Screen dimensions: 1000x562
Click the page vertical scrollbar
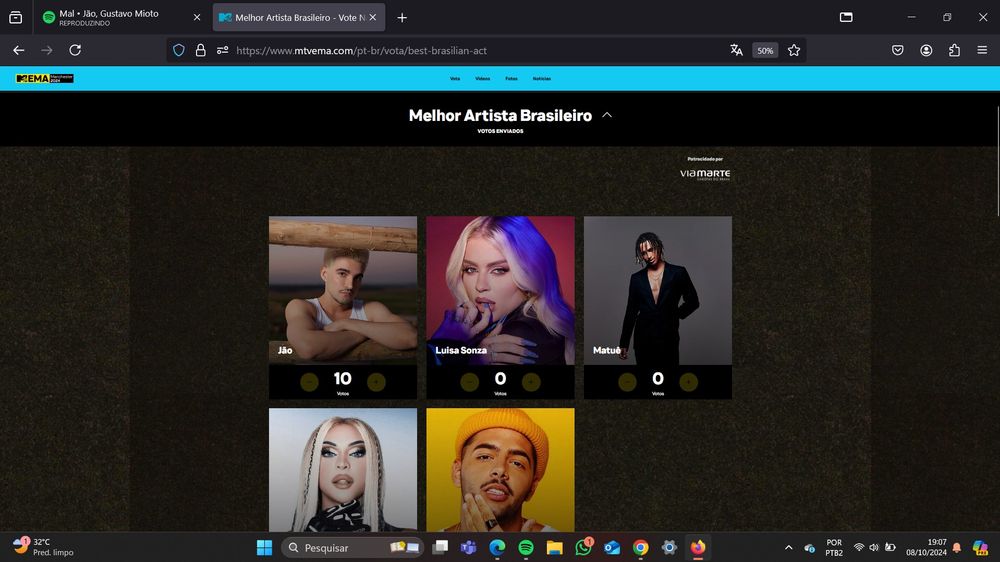[997, 163]
